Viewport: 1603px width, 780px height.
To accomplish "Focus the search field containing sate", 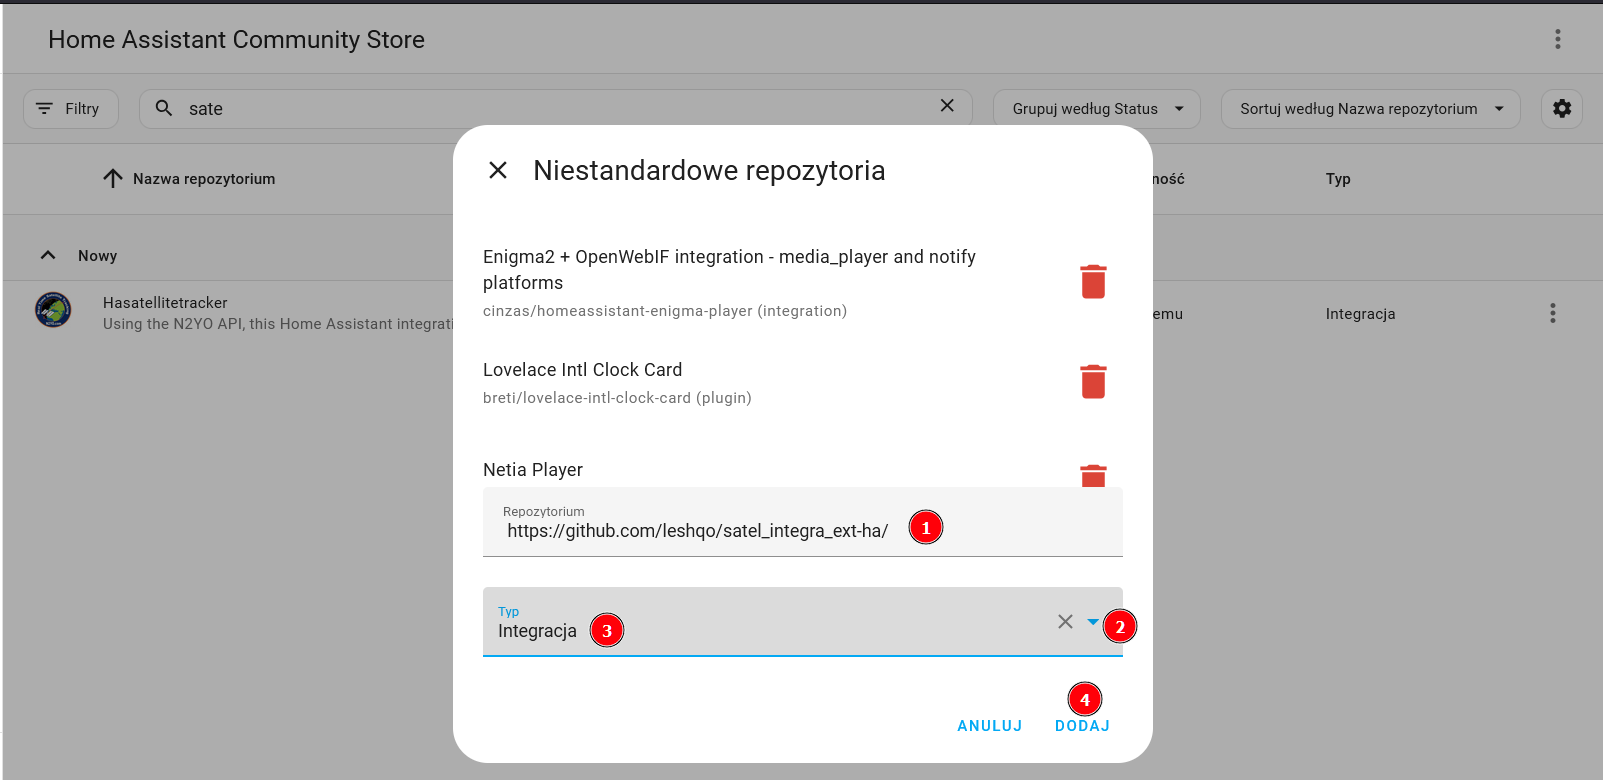I will click(555, 109).
